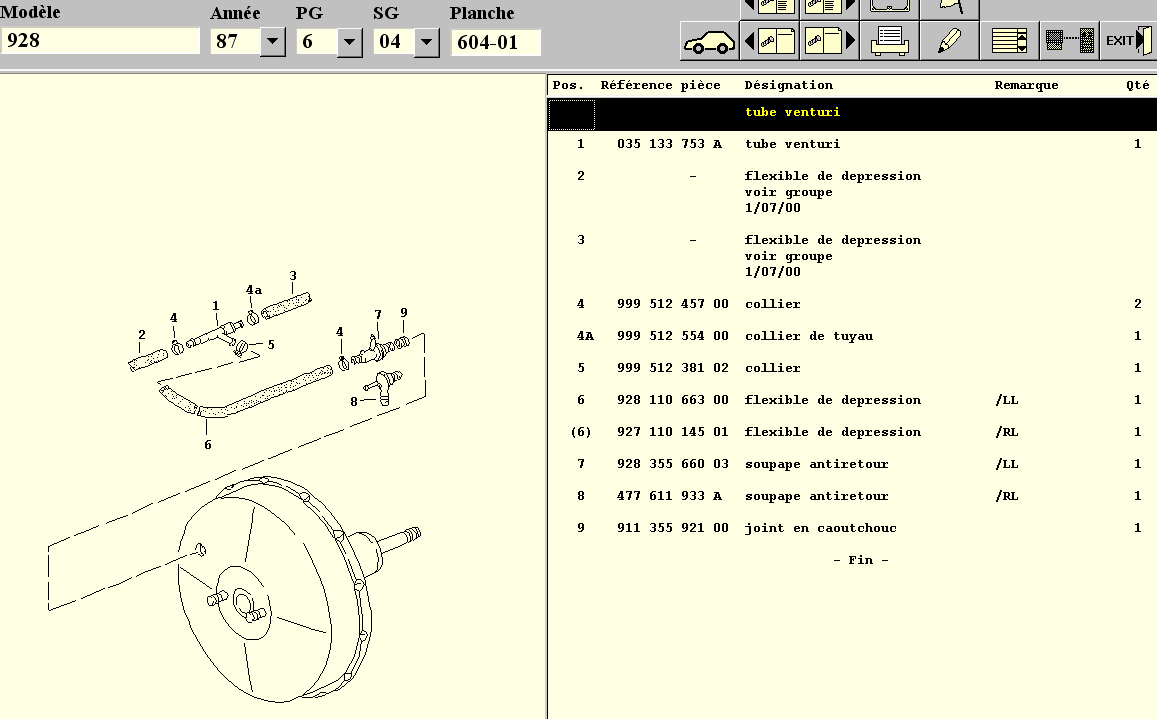Click the linked panels layout icon
1157x719 pixels.
(x=1070, y=41)
